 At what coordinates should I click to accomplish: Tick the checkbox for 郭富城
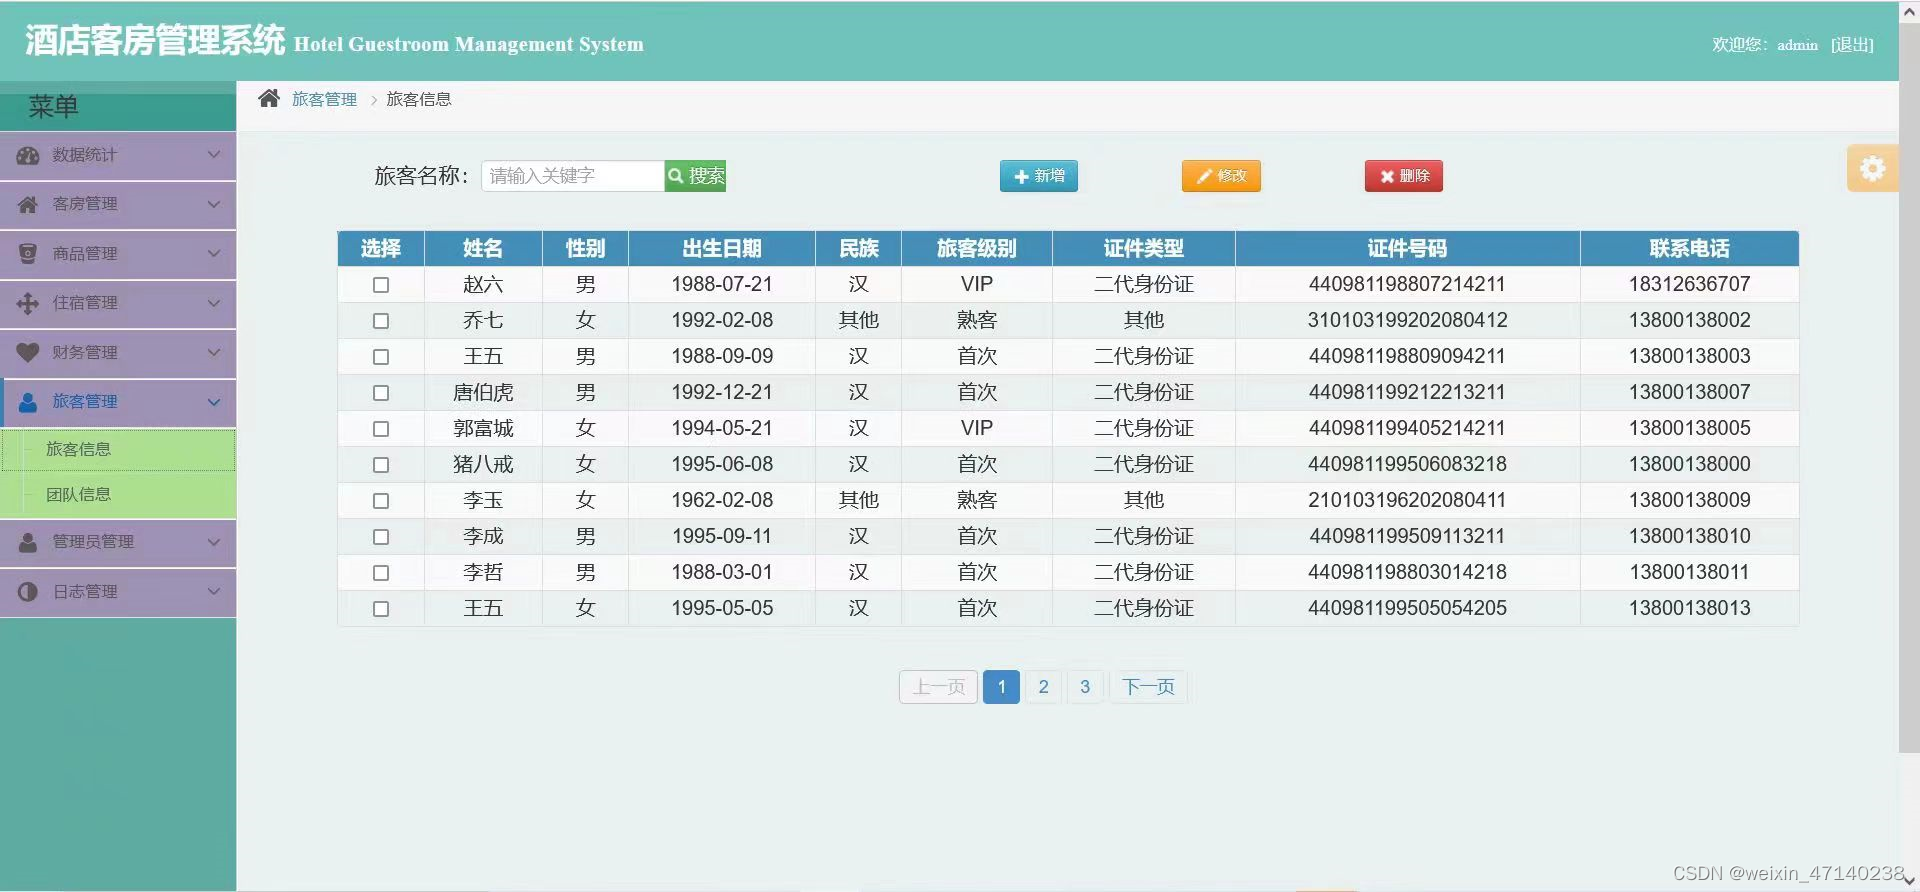(x=381, y=429)
